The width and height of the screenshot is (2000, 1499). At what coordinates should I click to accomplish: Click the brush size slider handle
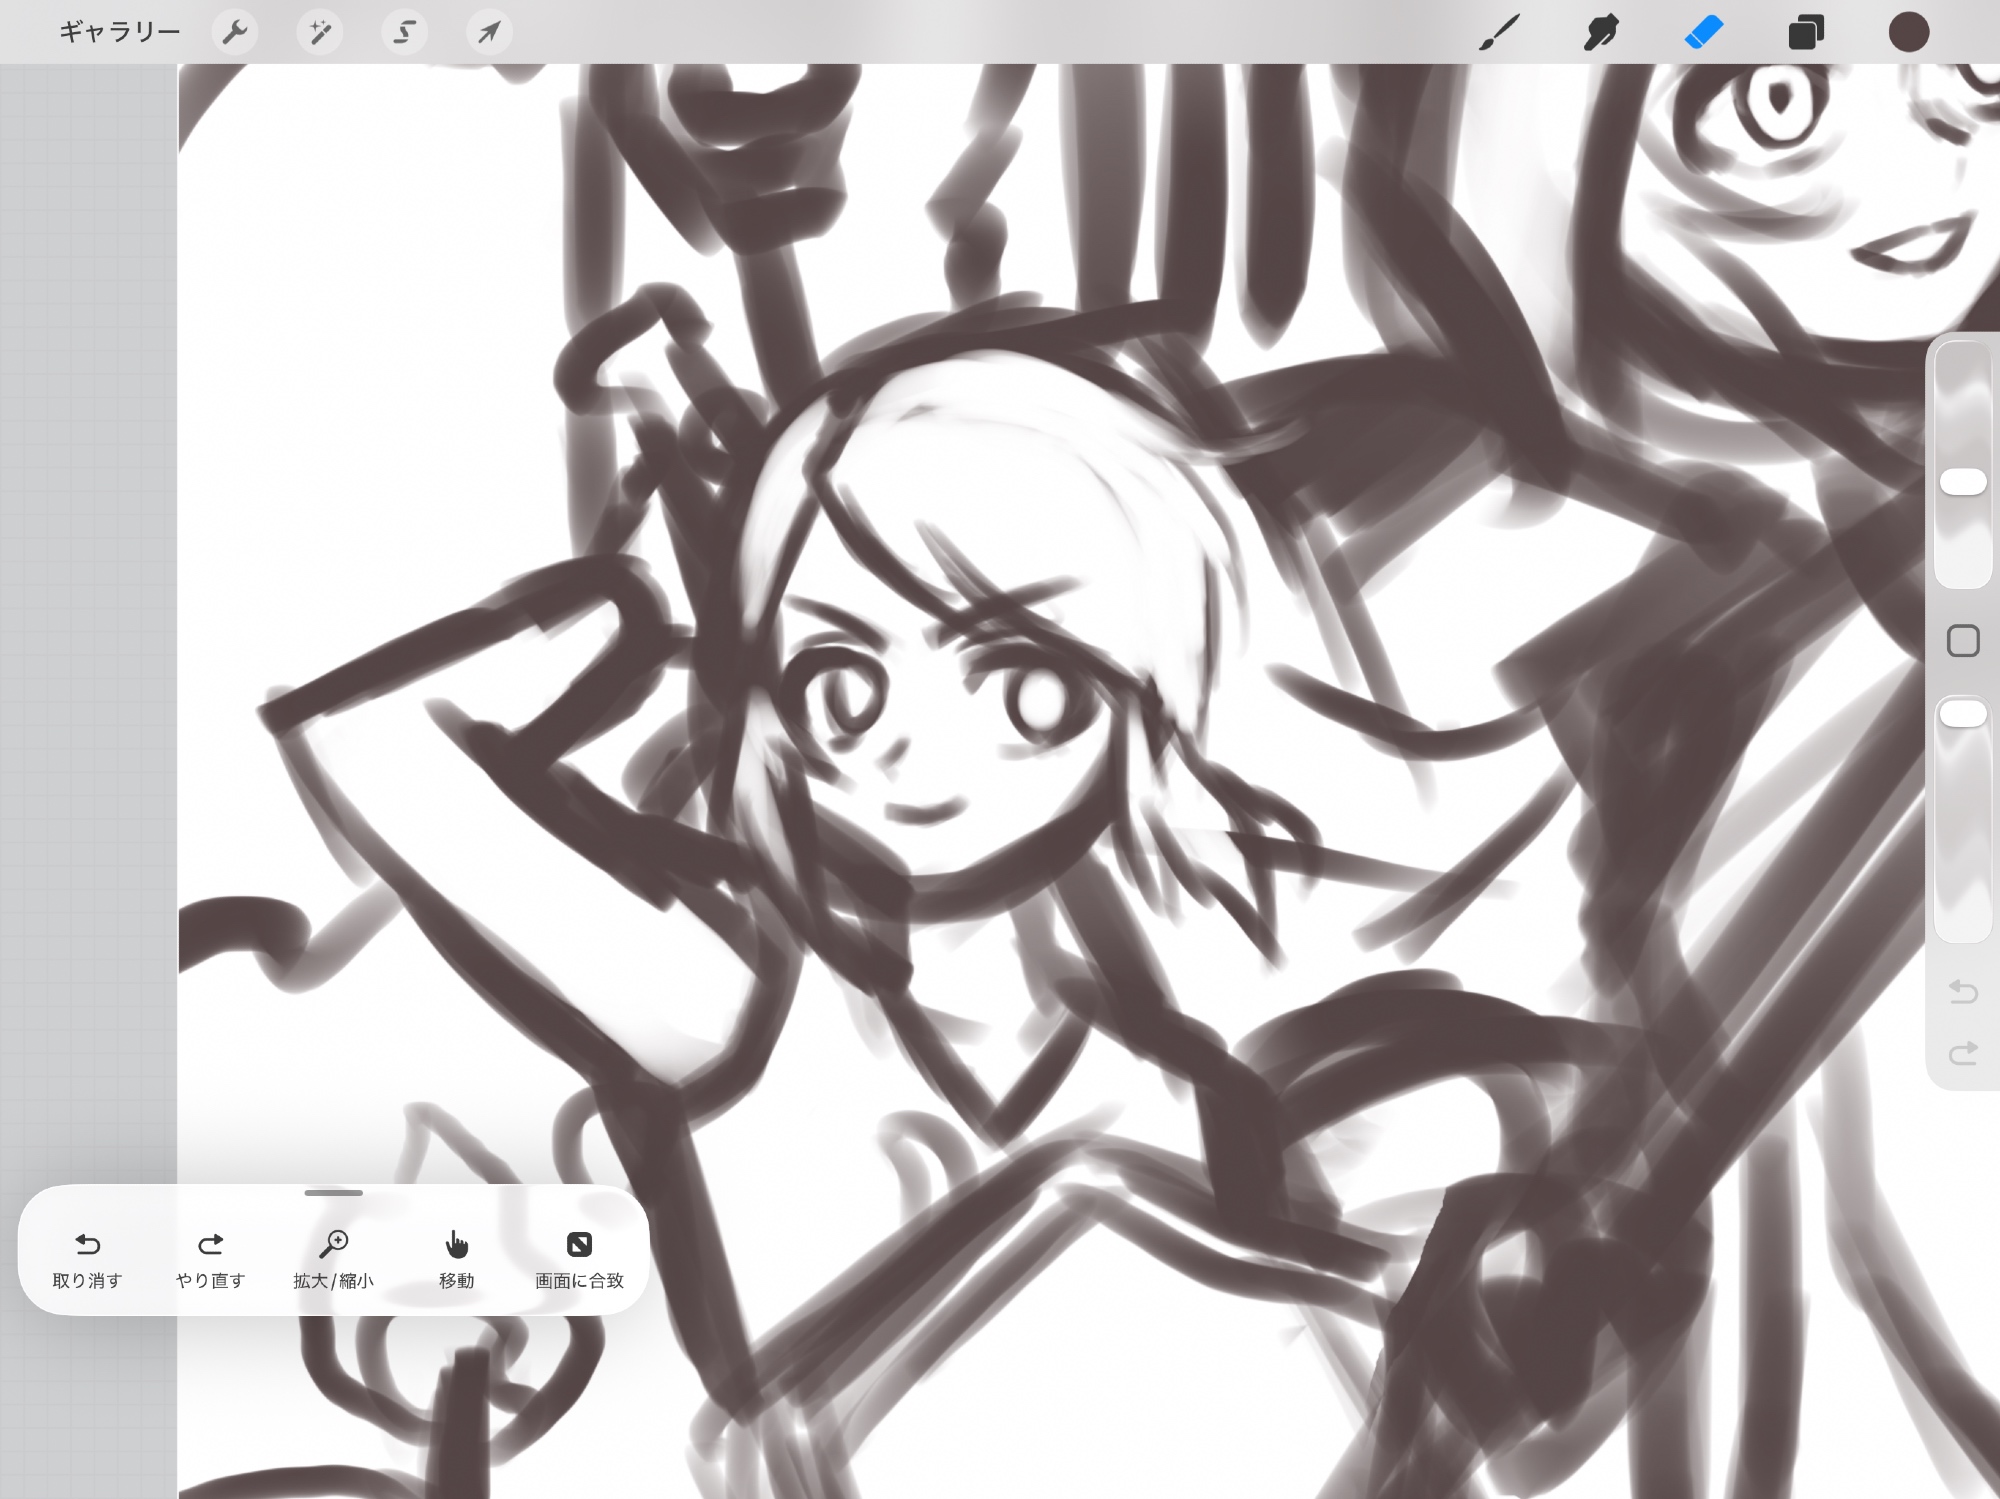tap(1963, 482)
